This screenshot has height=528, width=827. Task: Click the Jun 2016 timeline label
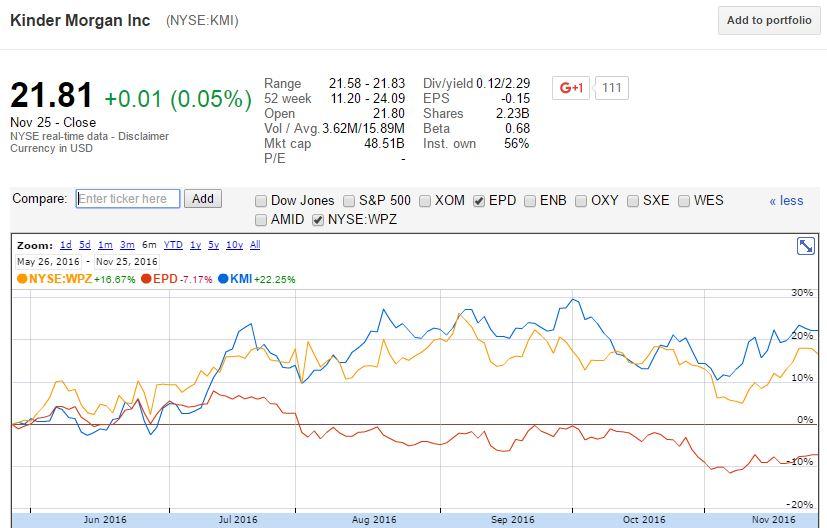click(105, 520)
